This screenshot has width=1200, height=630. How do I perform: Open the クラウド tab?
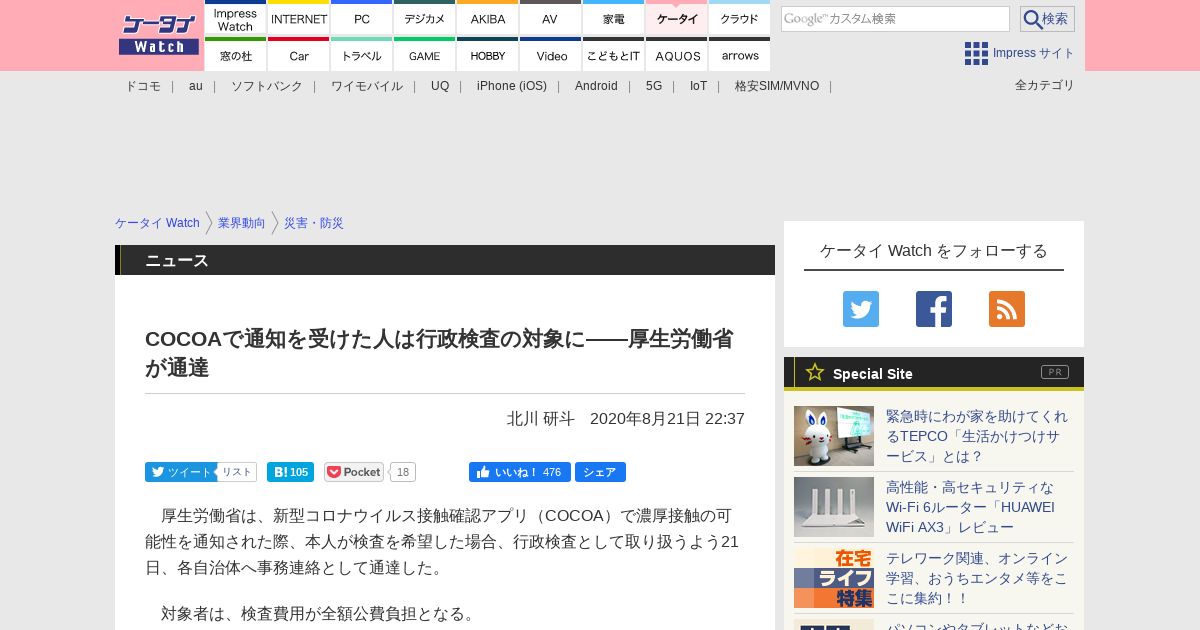click(739, 19)
